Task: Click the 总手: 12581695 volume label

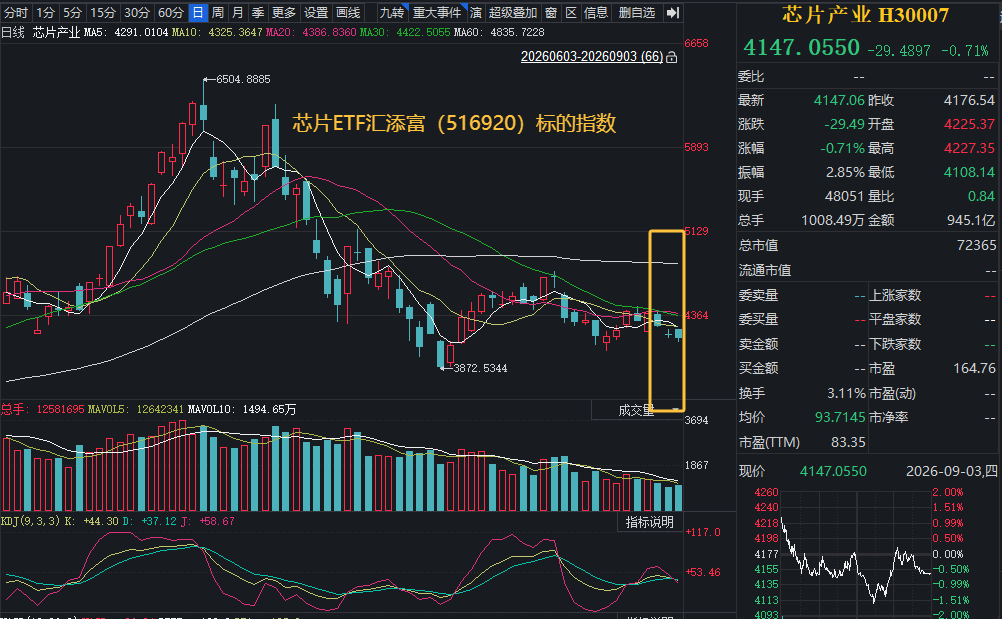Action: (43, 409)
